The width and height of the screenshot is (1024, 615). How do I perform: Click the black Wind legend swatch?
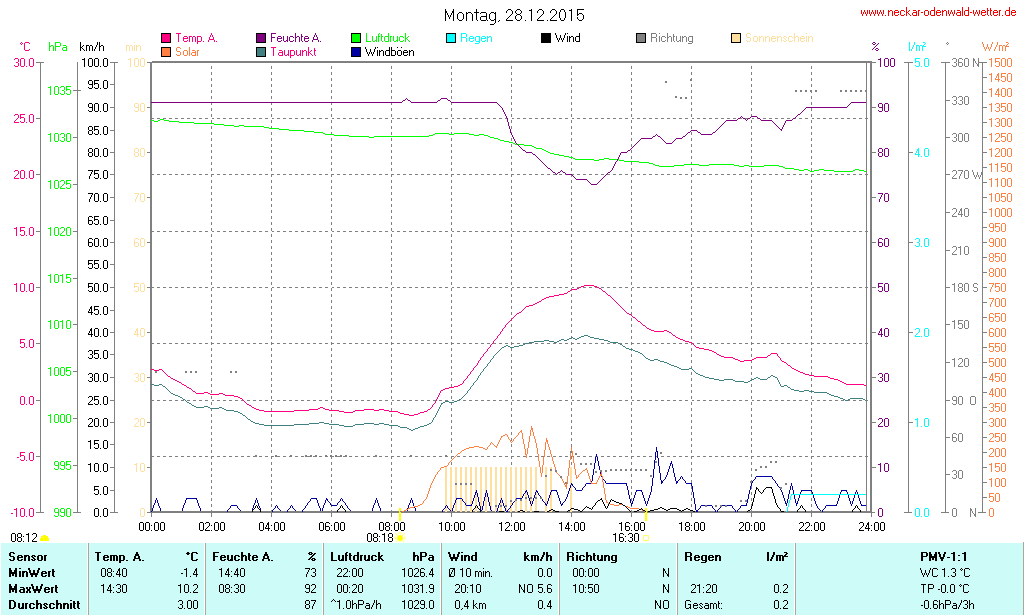tap(546, 38)
